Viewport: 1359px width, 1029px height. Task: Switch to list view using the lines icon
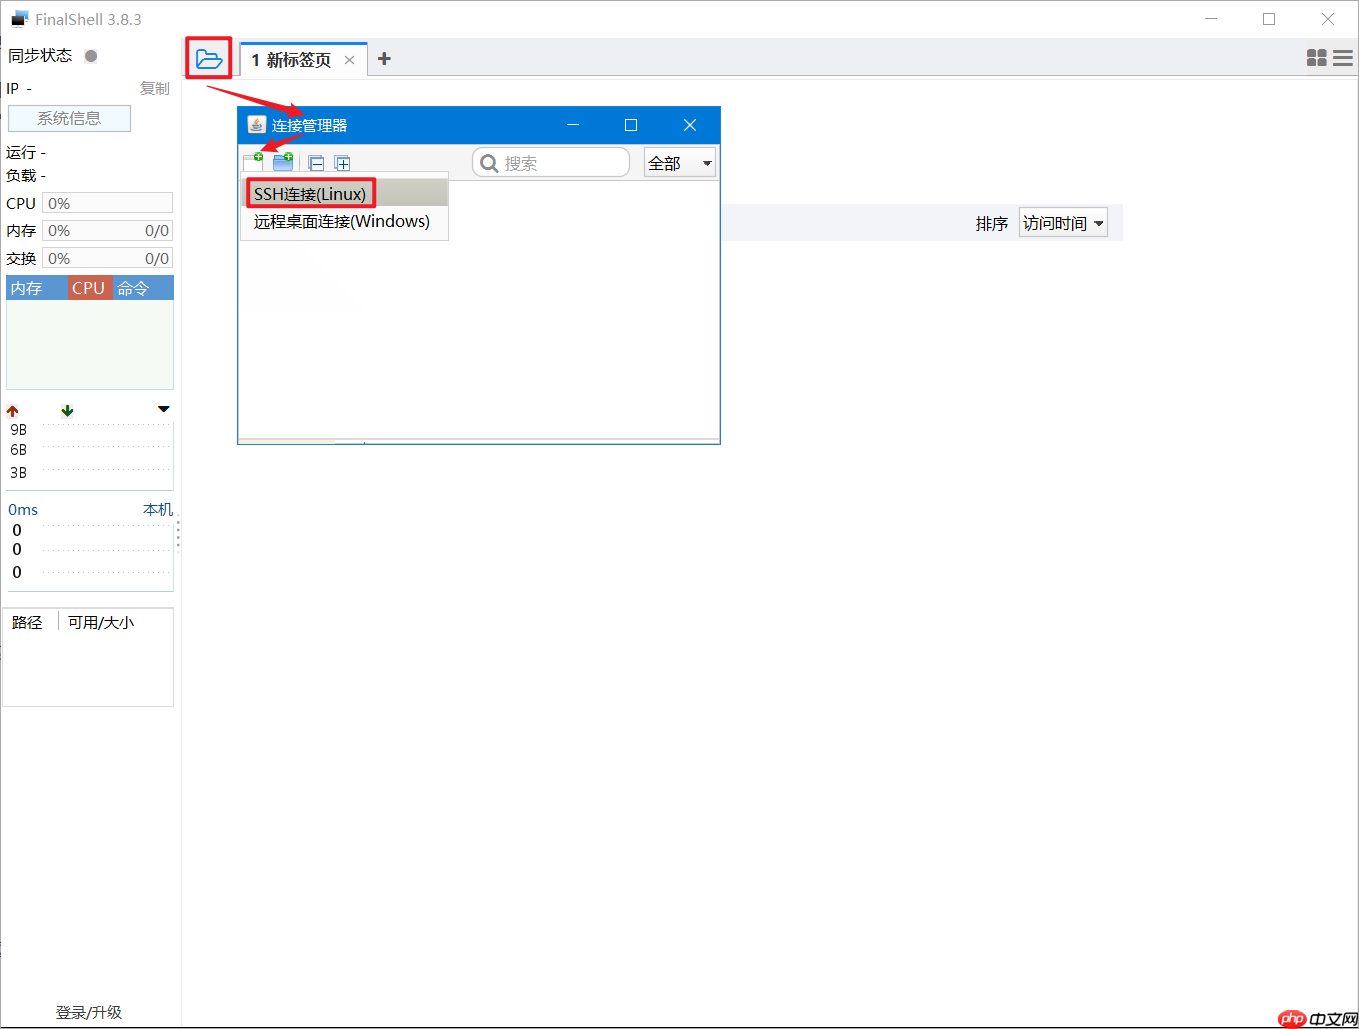(x=1343, y=57)
